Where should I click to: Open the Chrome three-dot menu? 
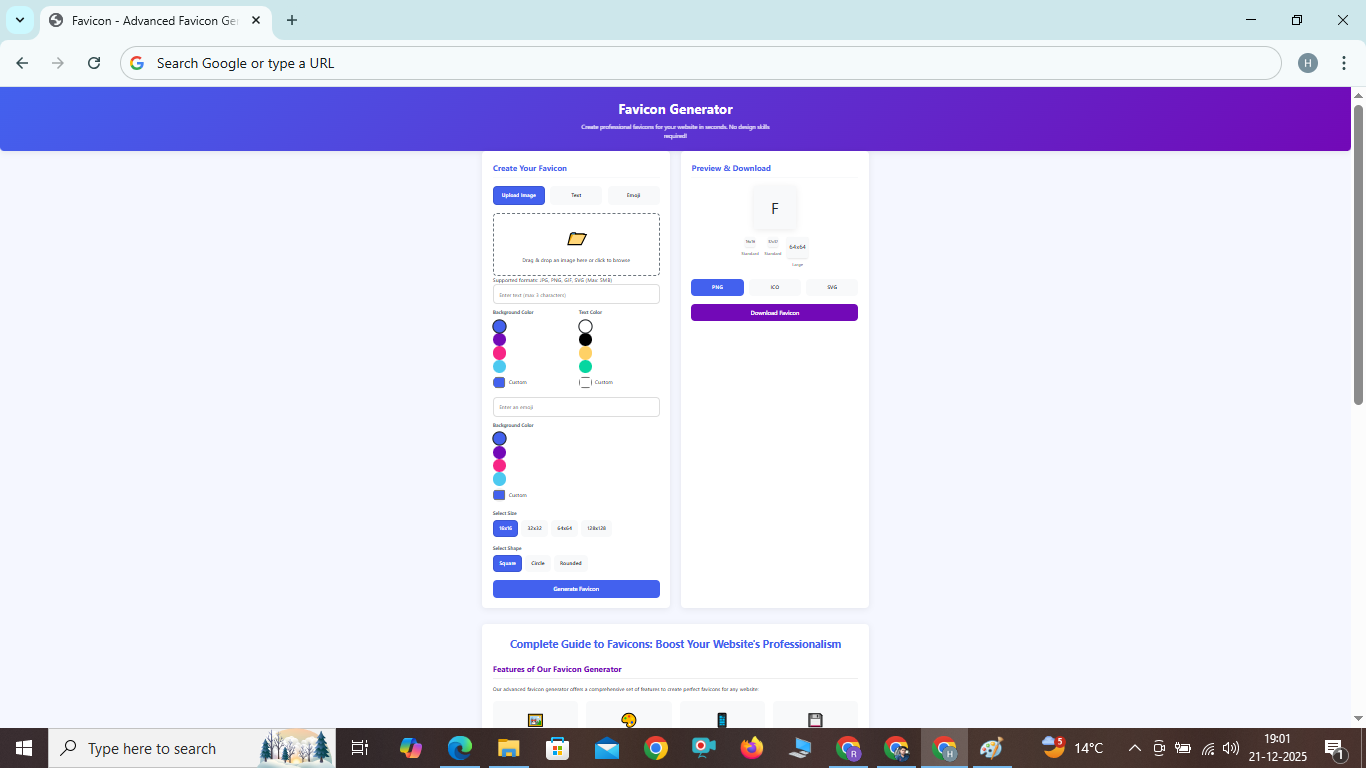(x=1343, y=63)
